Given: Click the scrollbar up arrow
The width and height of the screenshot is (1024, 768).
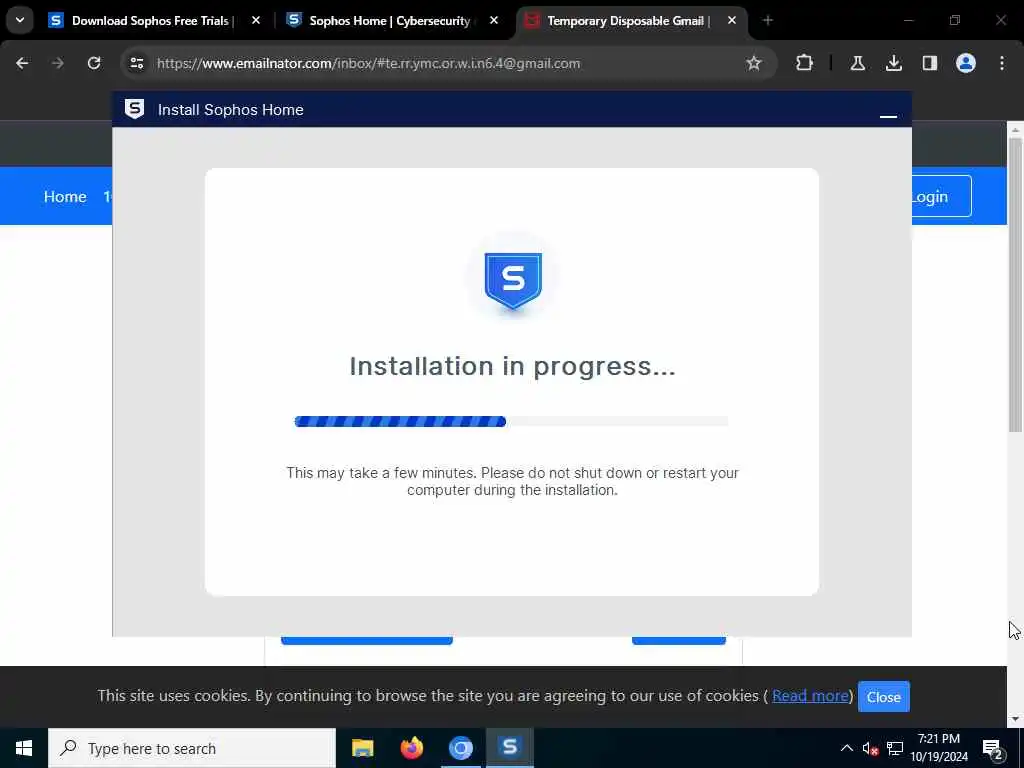Looking at the screenshot, I should coord(1015,131).
